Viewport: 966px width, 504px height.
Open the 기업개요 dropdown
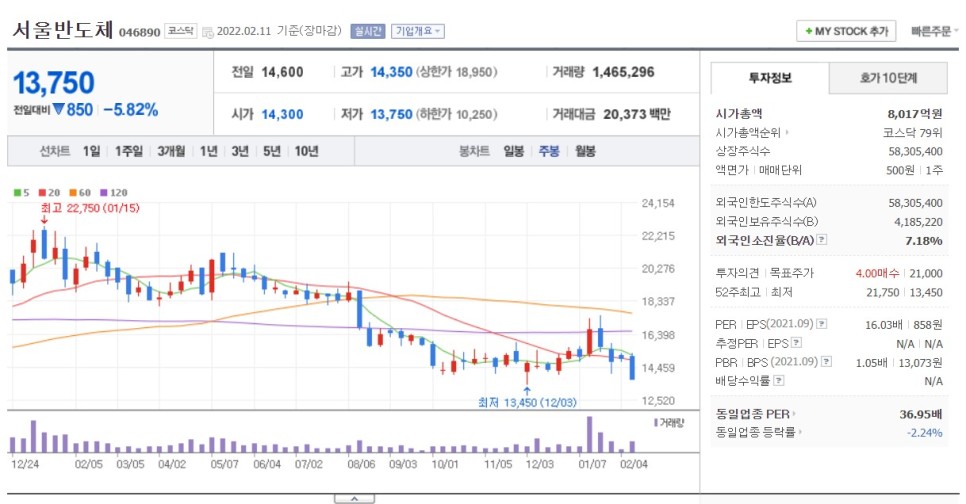pos(418,31)
